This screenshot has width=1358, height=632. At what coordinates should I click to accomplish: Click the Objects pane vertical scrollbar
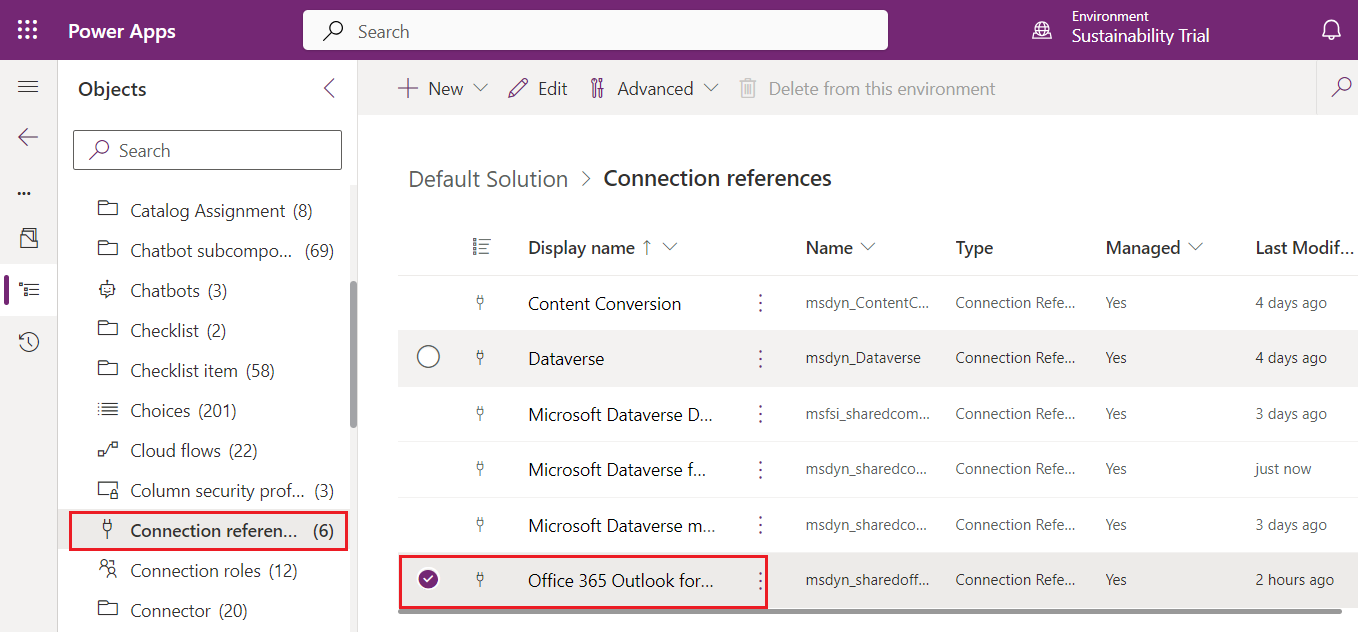tap(353, 354)
